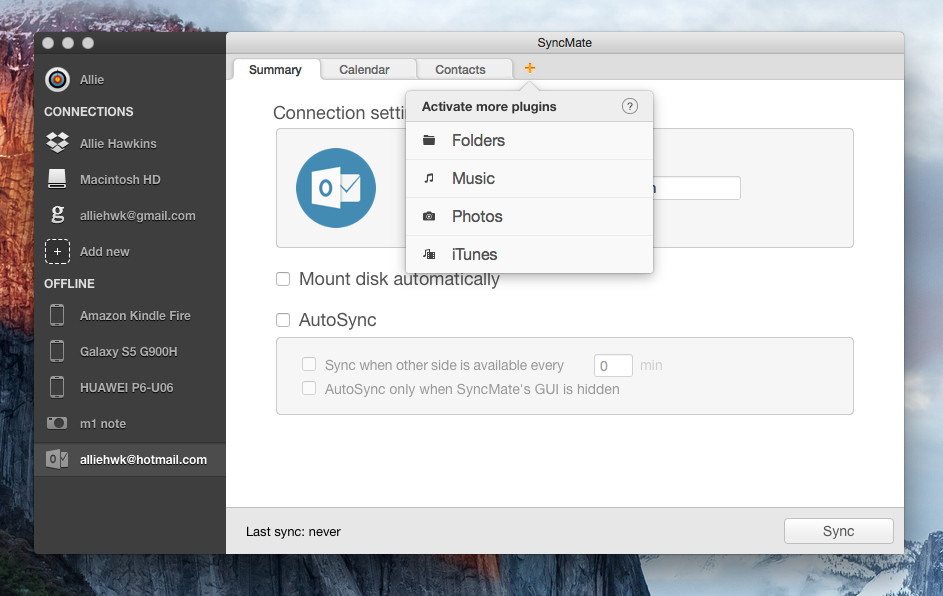Open the plus menu to activate more plugins
Image resolution: width=943 pixels, height=596 pixels.
point(529,69)
